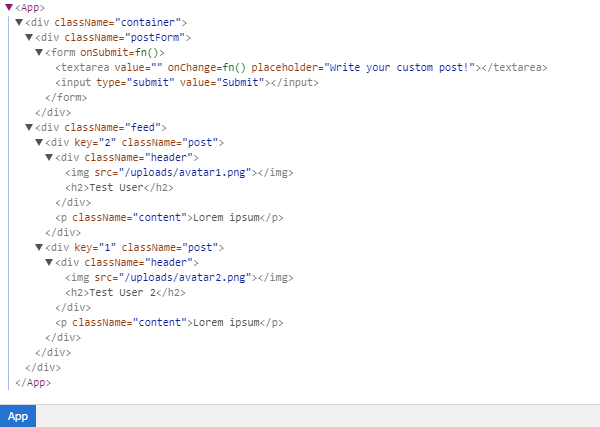This screenshot has width=600, height=427.
Task: Select the submit input element line
Action: [x=187, y=82]
